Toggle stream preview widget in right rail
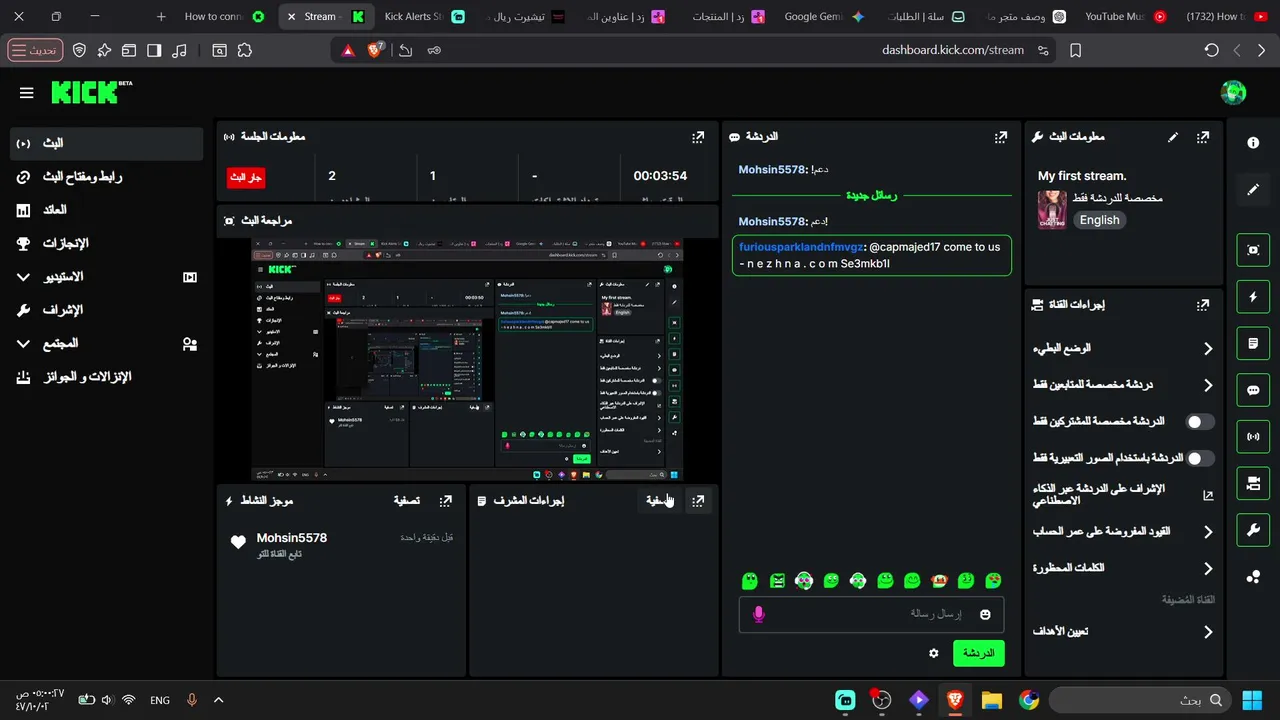 pyautogui.click(x=1253, y=250)
